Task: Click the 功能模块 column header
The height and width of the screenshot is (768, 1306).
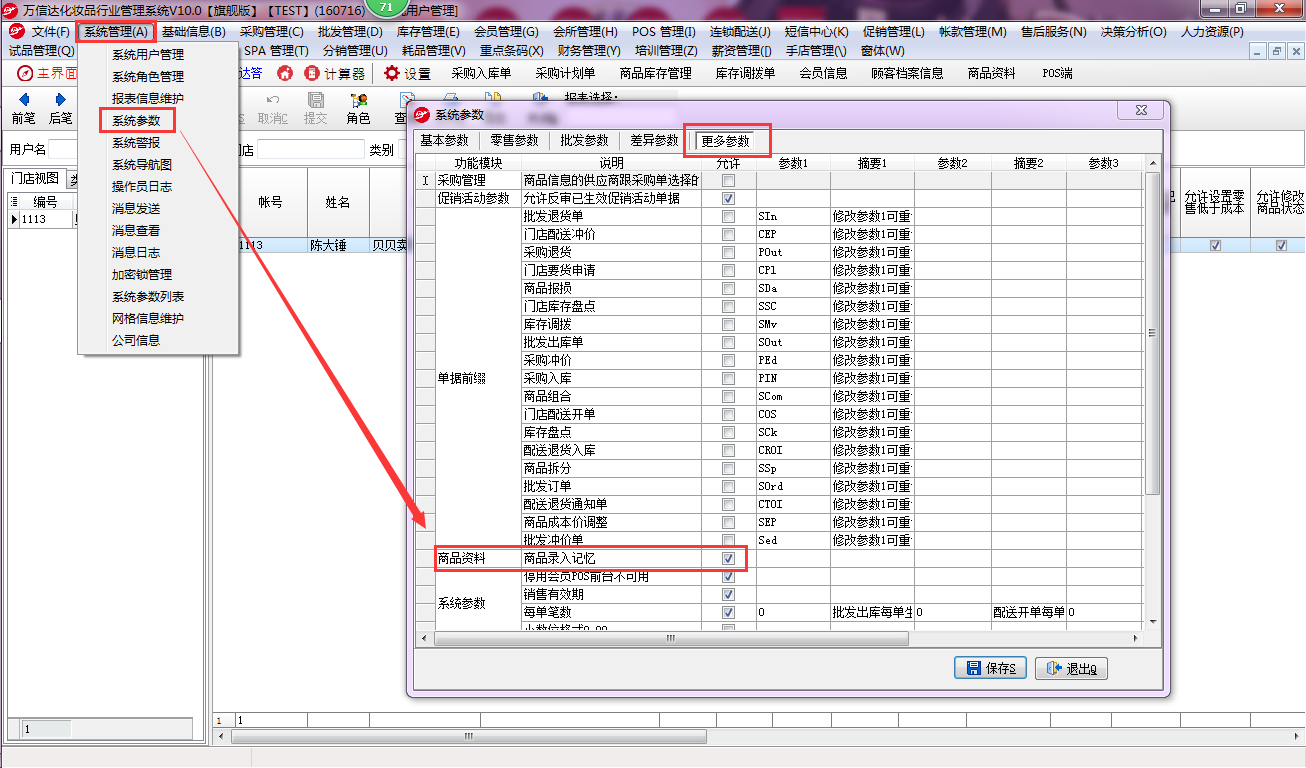Action: coord(478,163)
